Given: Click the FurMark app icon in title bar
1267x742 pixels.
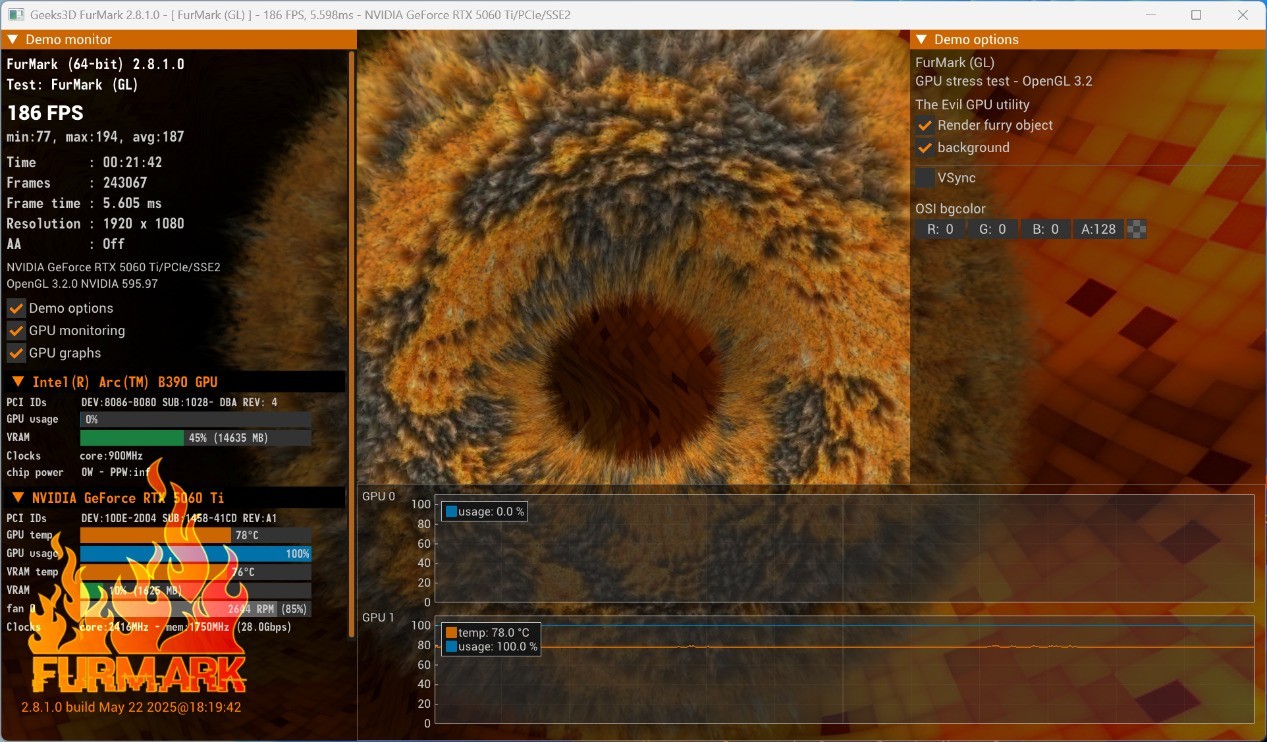Looking at the screenshot, I should 16,15.
